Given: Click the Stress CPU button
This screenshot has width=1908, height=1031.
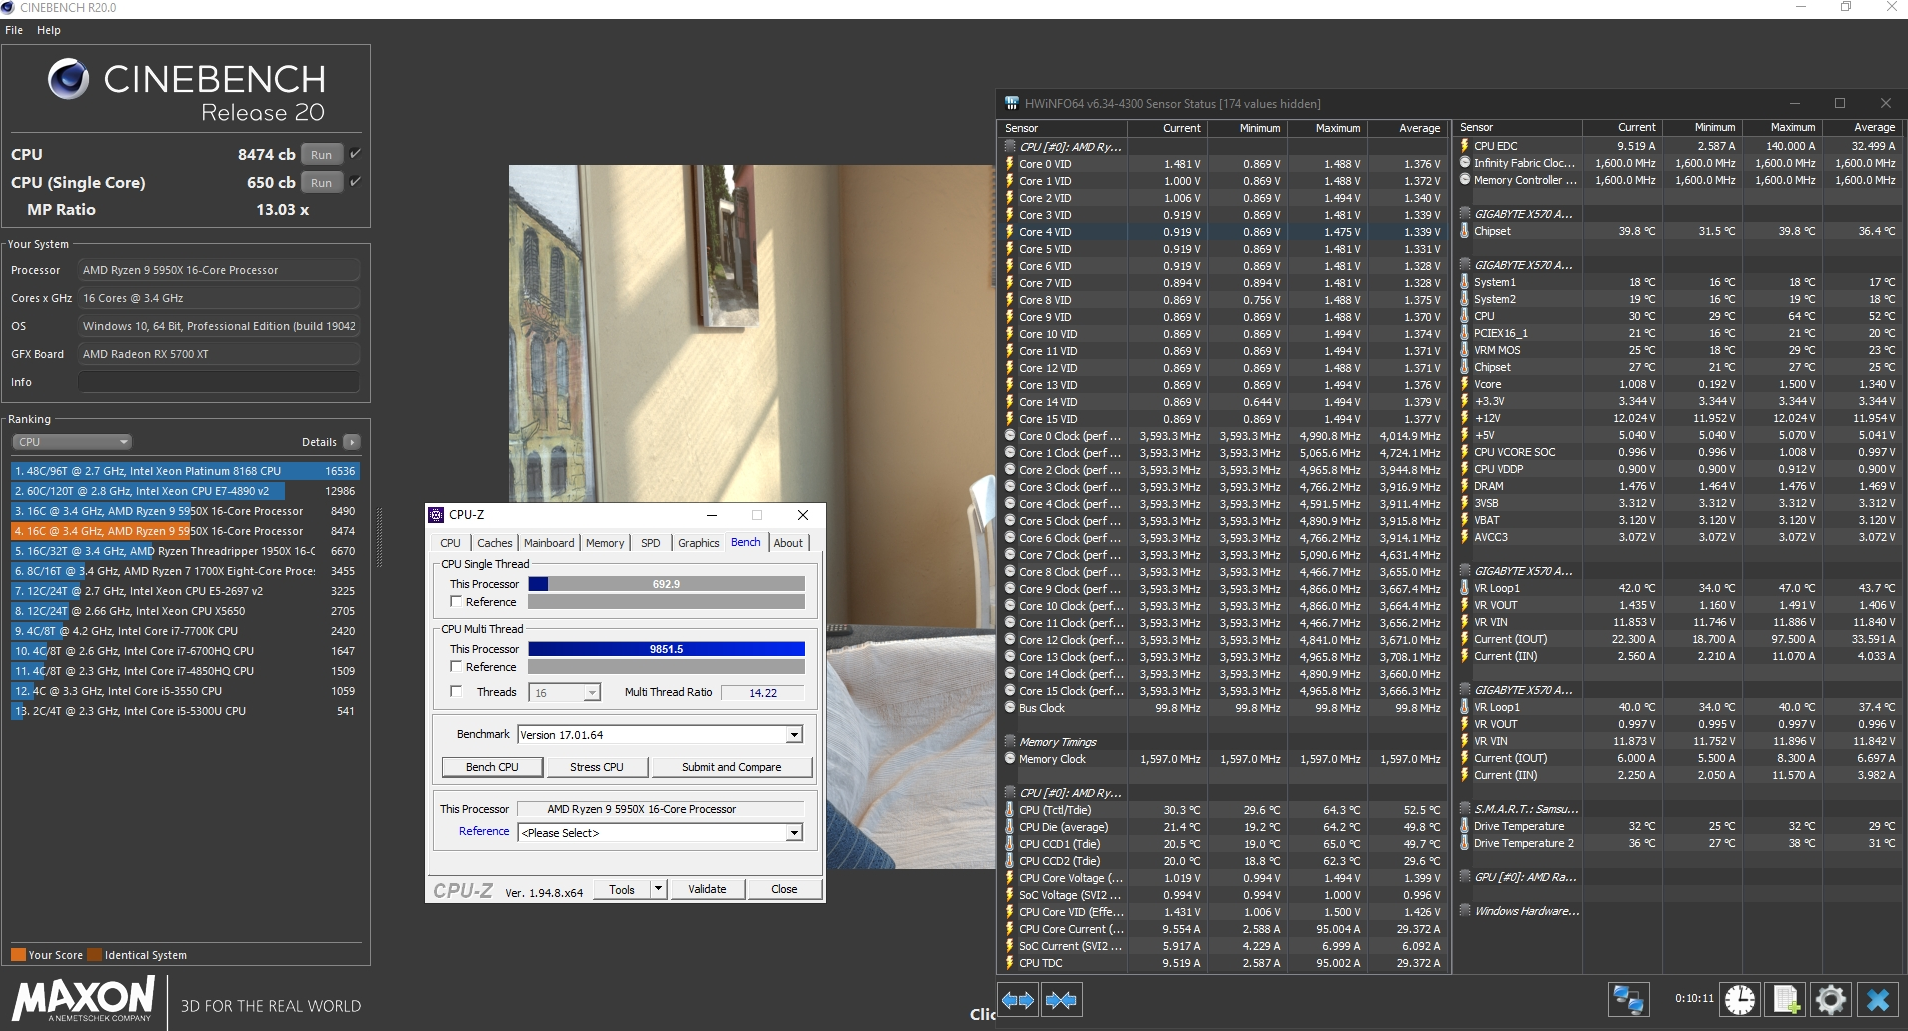Looking at the screenshot, I should click(x=597, y=767).
